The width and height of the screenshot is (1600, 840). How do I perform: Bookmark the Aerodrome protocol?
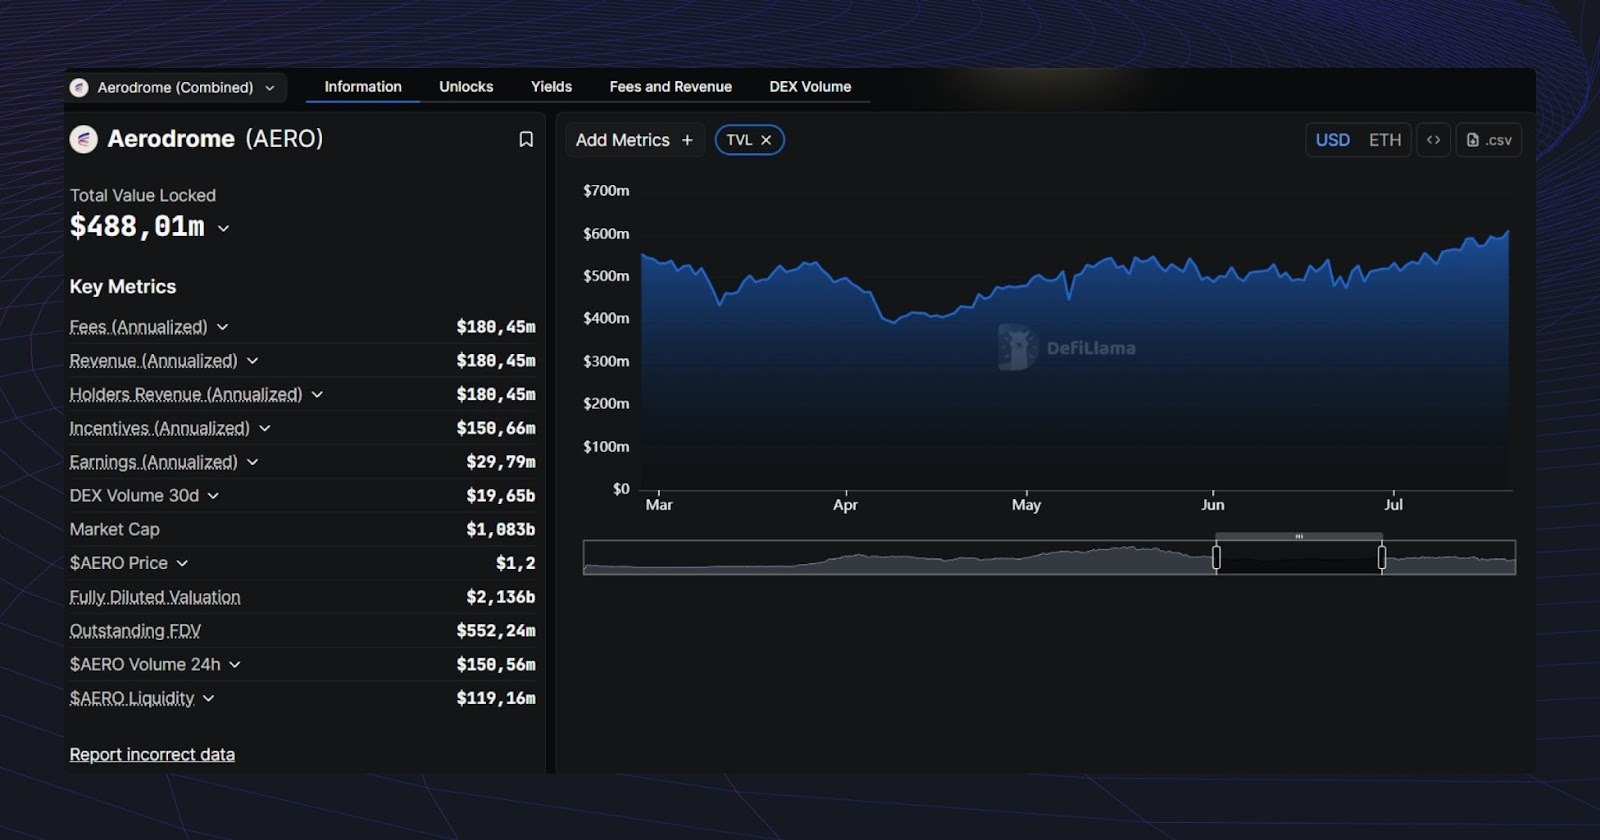pos(526,139)
